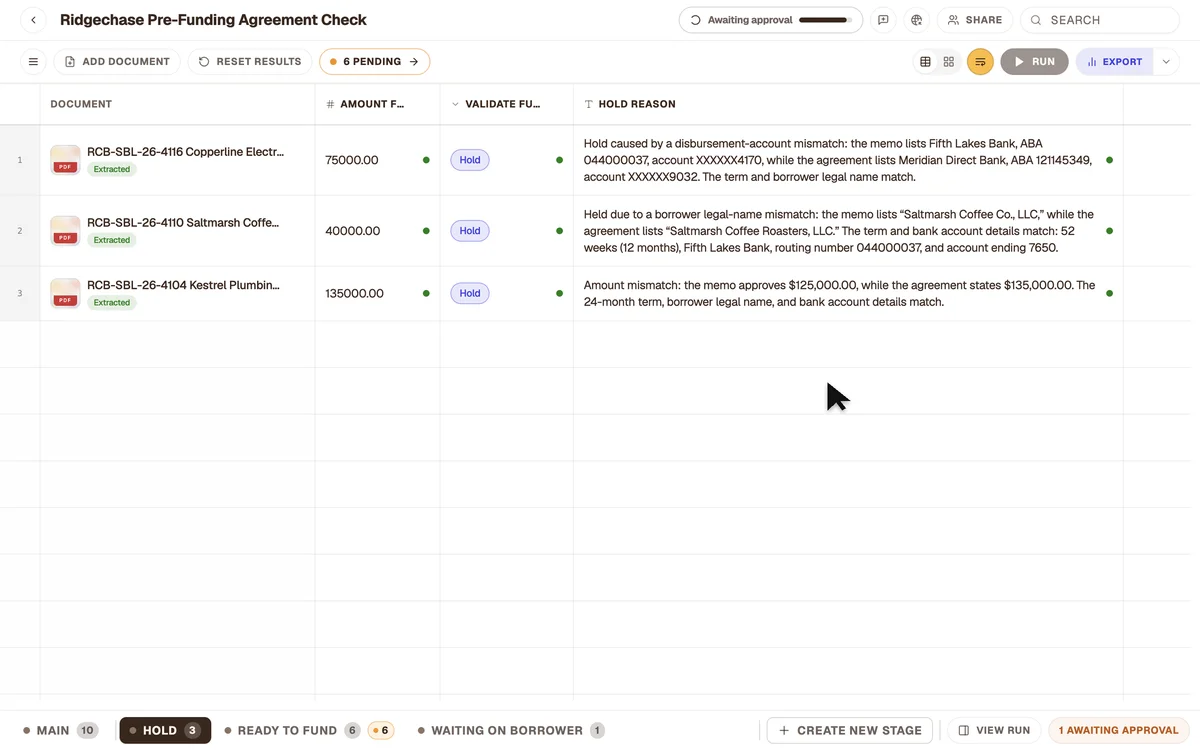Click the globe language icon
Screen dimensions: 1200x750
[916, 20]
